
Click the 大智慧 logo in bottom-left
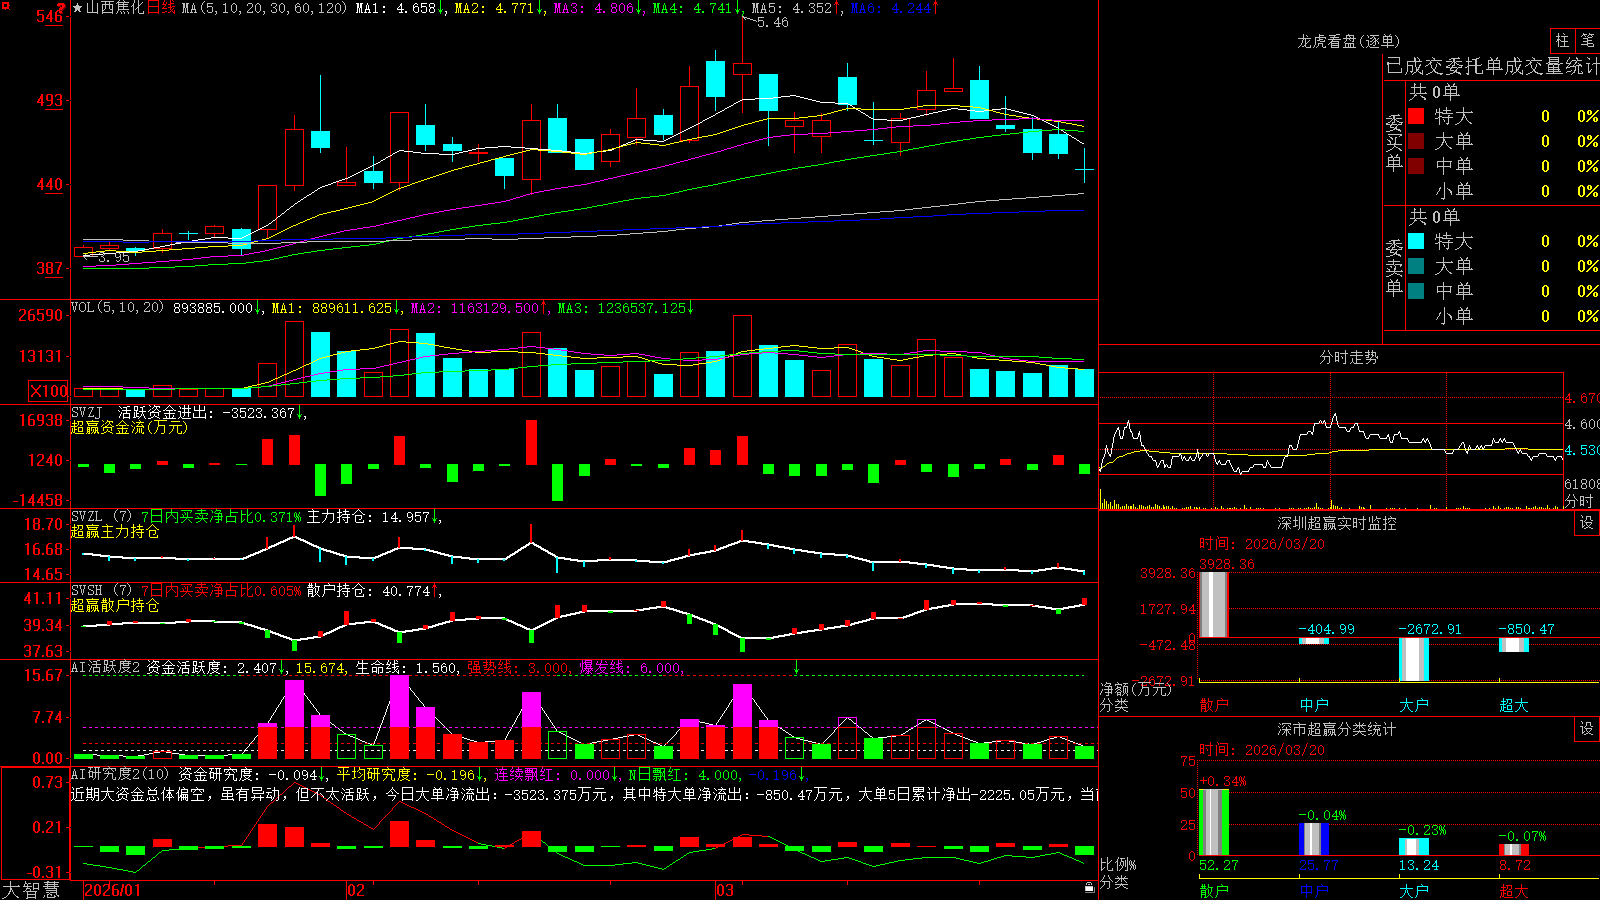click(x=31, y=890)
